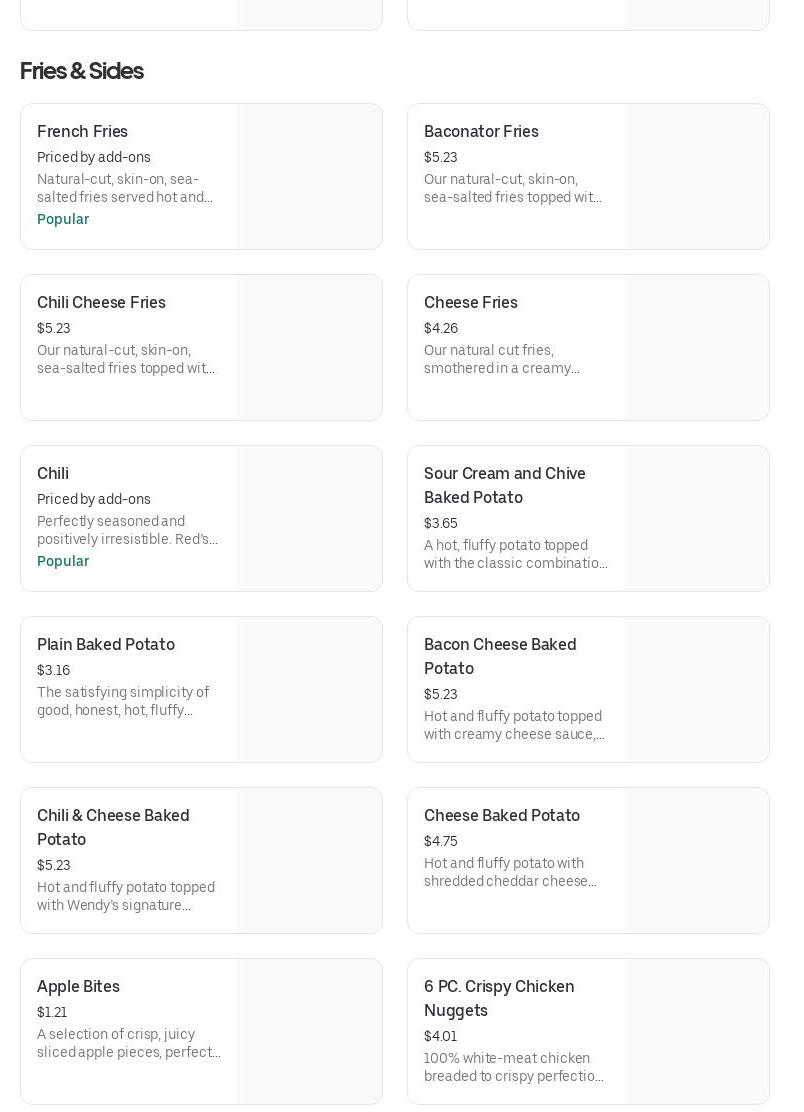Click the Popular tag under Chili

click(63, 561)
